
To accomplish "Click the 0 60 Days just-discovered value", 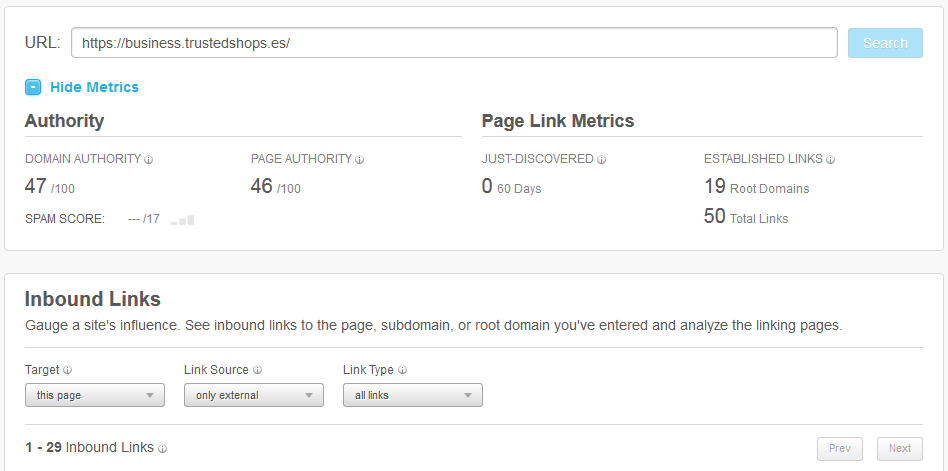I will click(511, 187).
